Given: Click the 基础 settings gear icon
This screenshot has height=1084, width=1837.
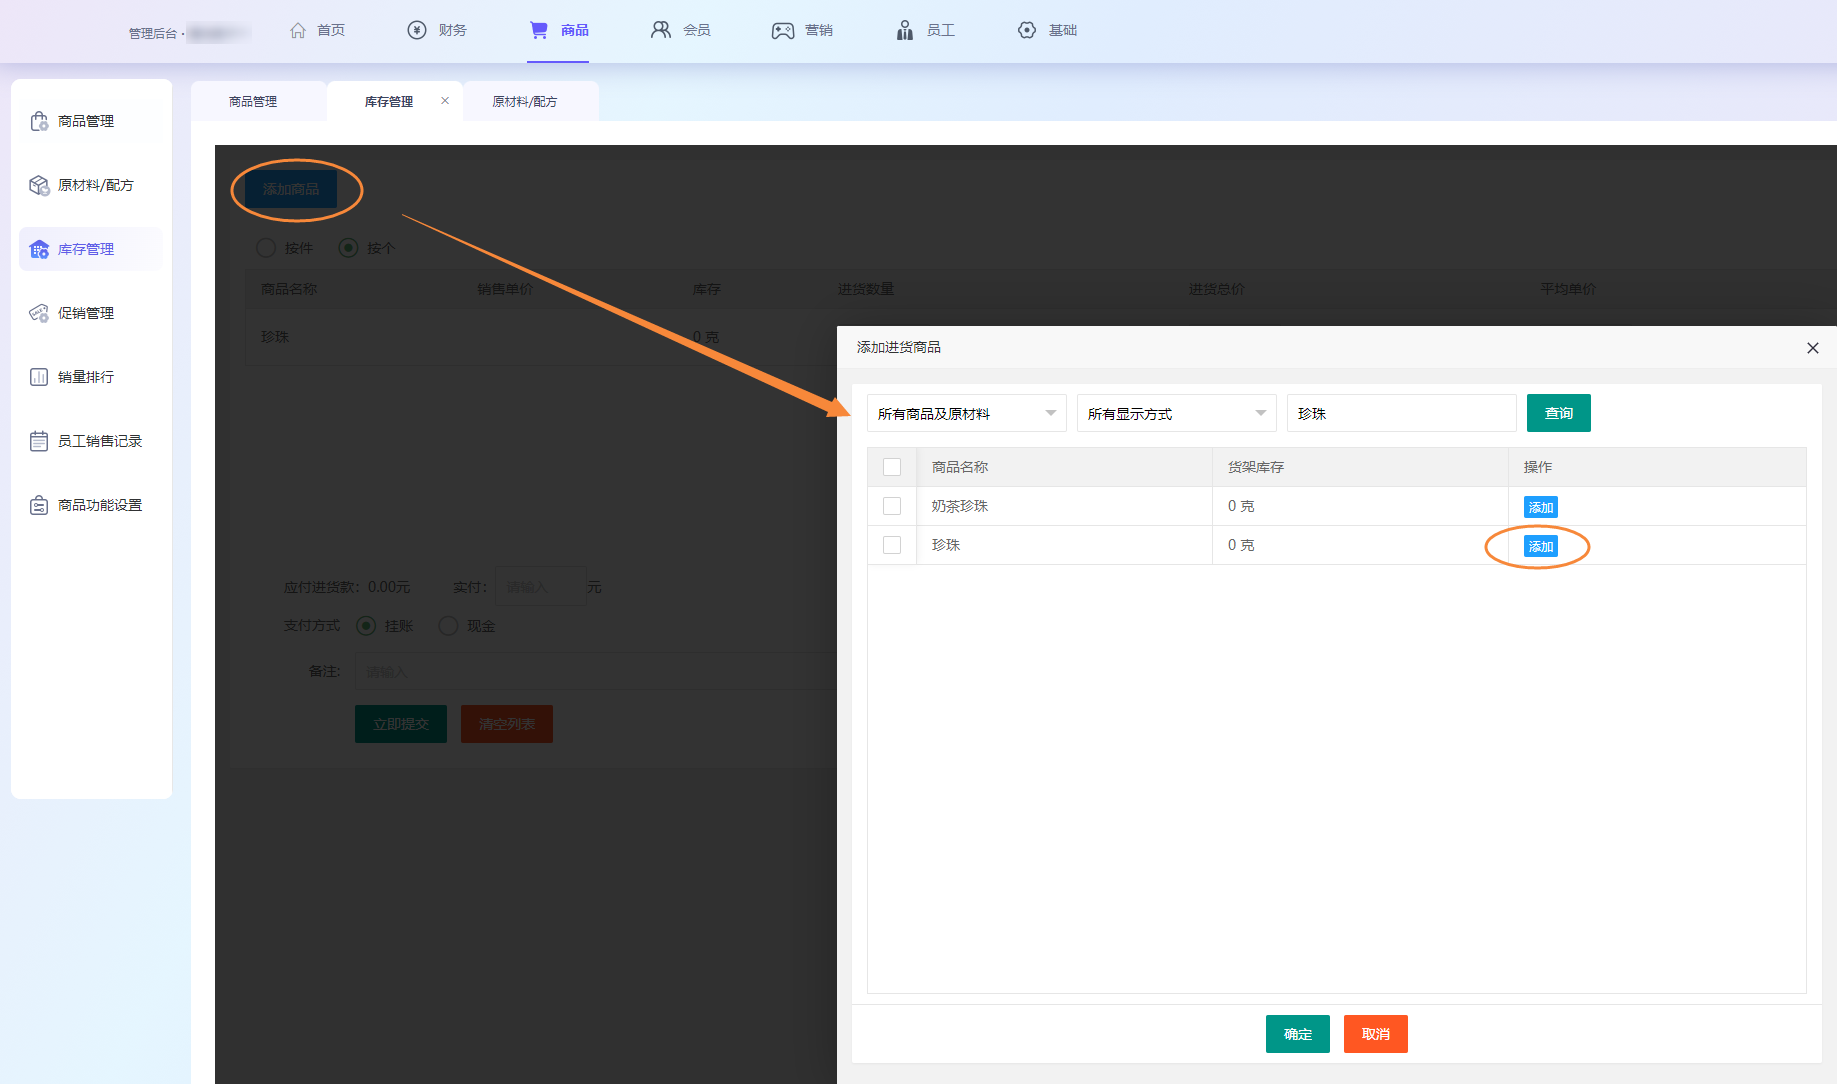Looking at the screenshot, I should pos(1027,30).
